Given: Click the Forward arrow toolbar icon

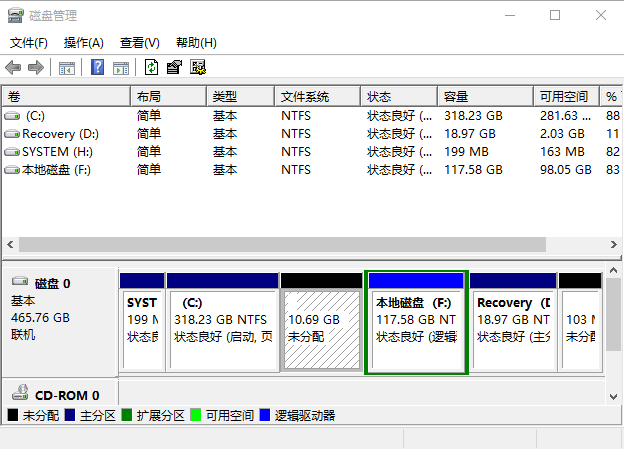Looking at the screenshot, I should pos(36,68).
